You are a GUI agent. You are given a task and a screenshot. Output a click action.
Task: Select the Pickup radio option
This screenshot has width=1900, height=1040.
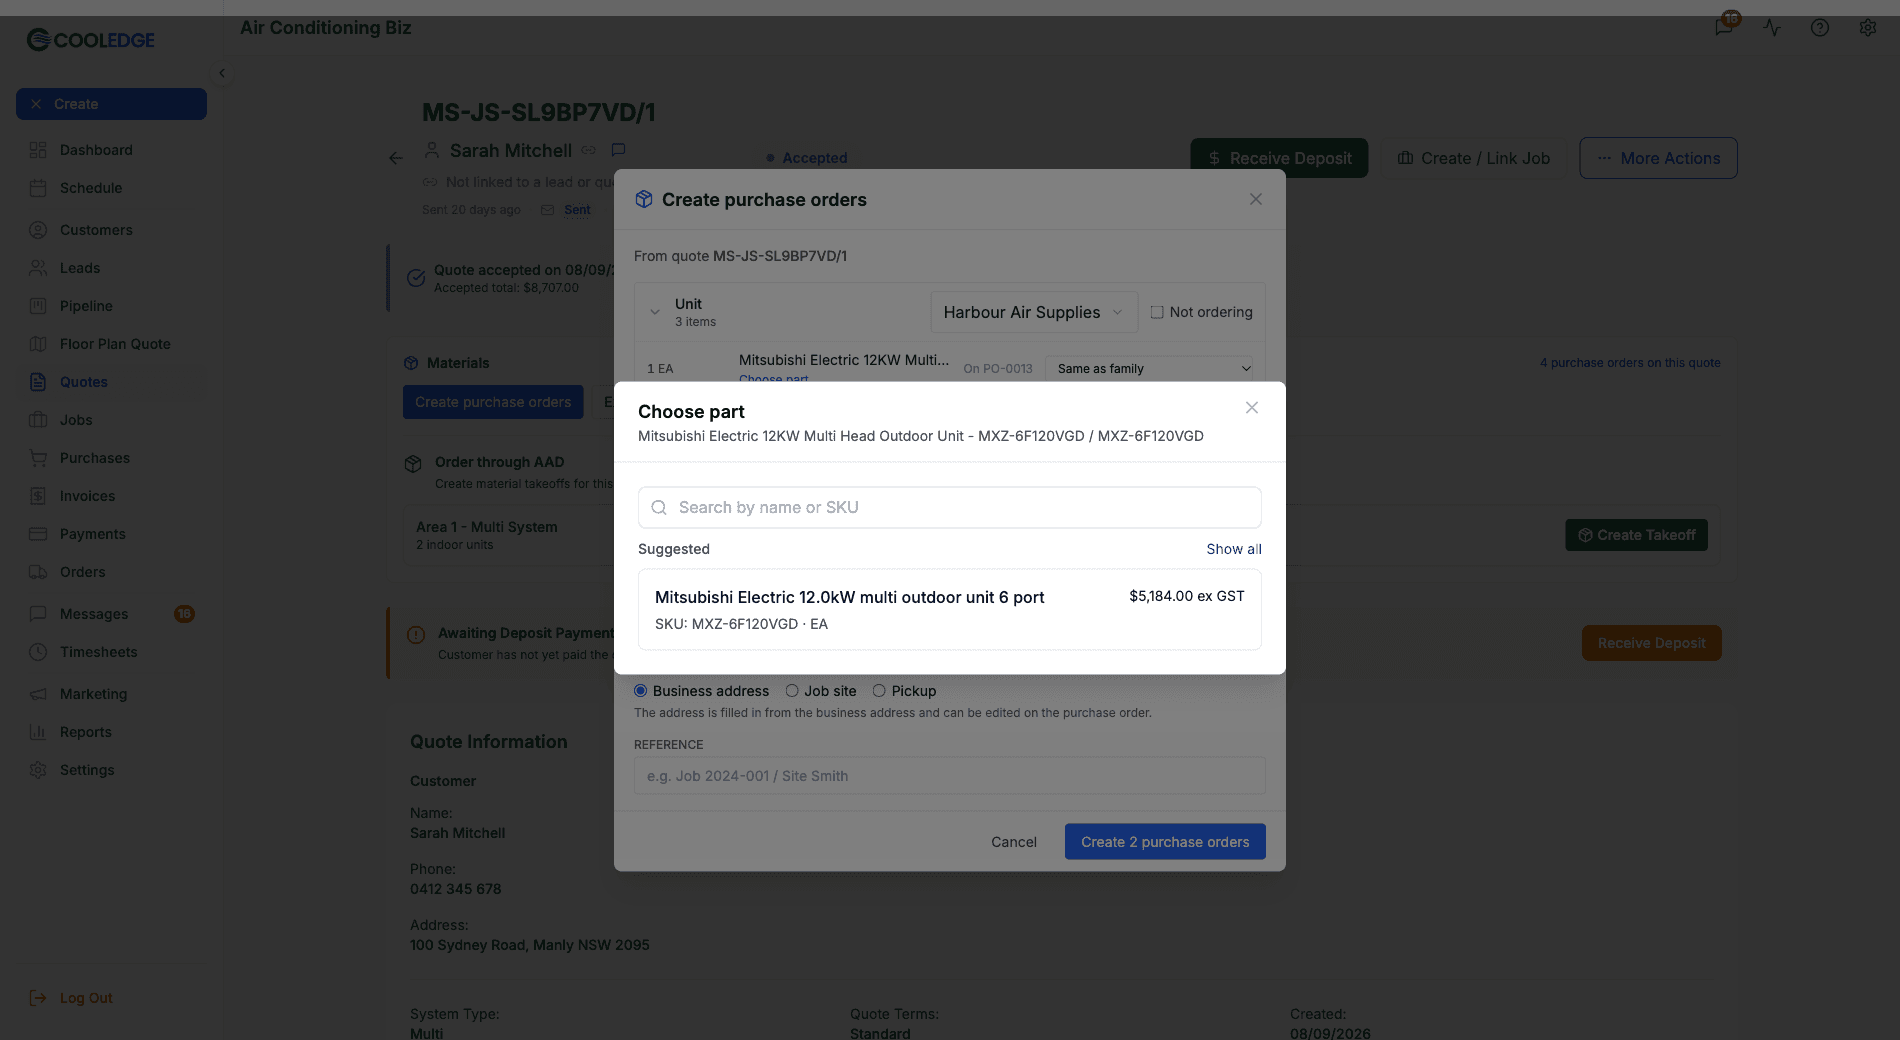879,691
